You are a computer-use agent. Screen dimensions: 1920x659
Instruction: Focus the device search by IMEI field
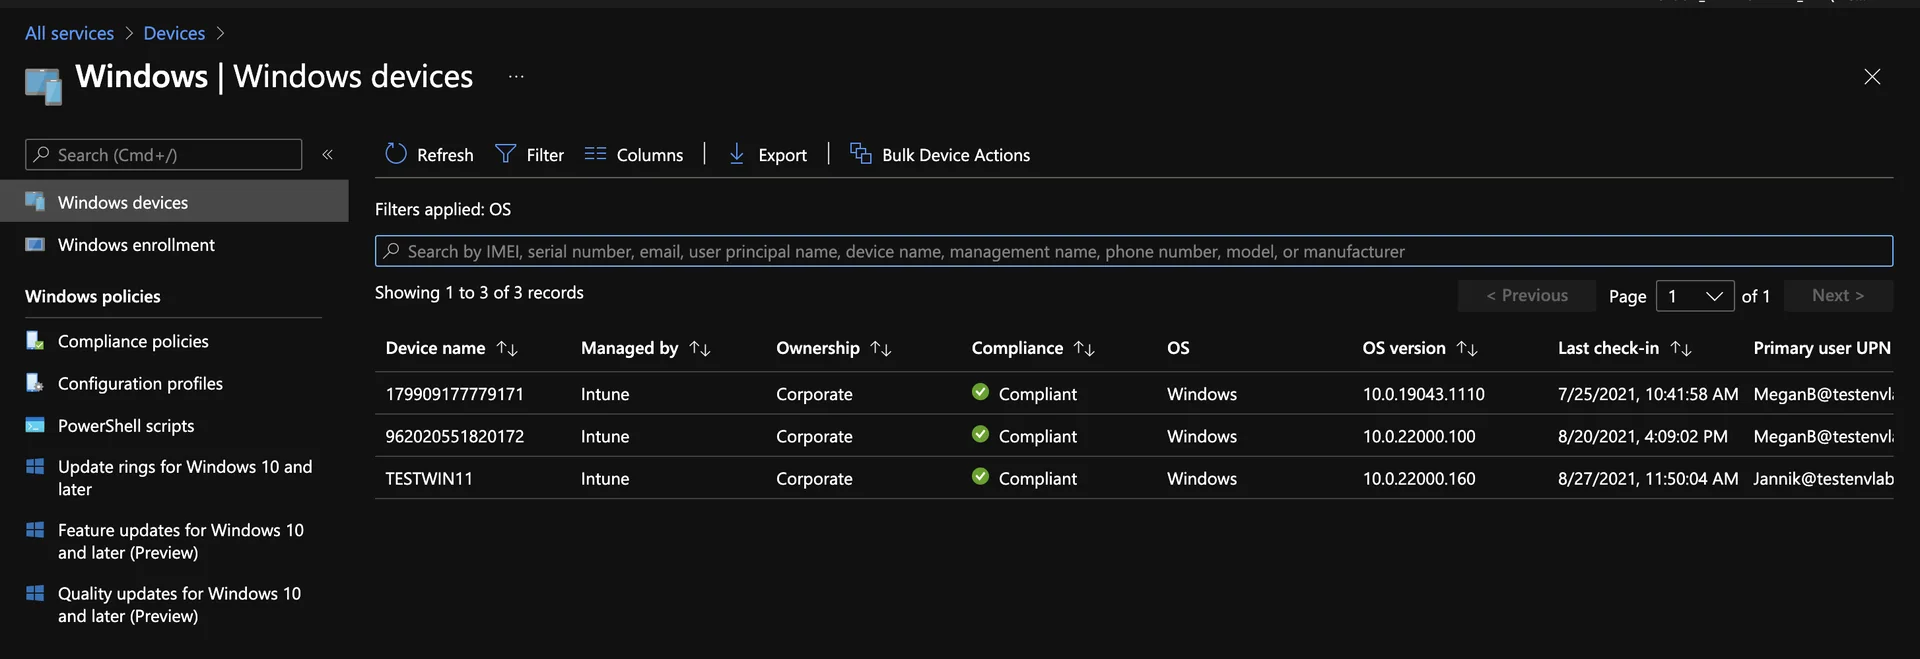pyautogui.click(x=1134, y=251)
